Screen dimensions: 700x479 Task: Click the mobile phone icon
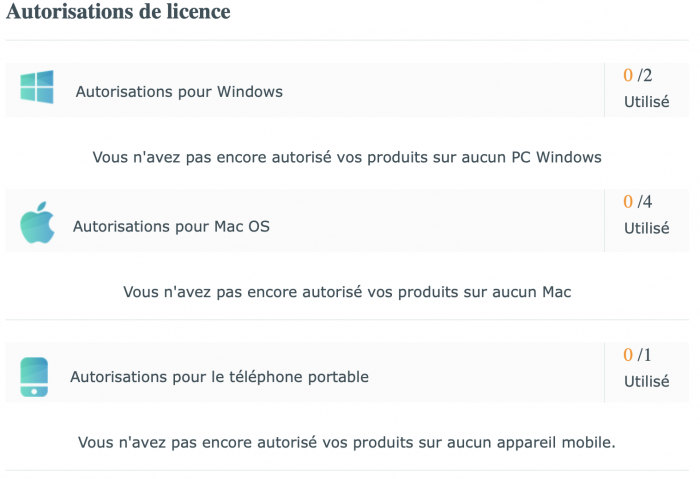coord(34,377)
